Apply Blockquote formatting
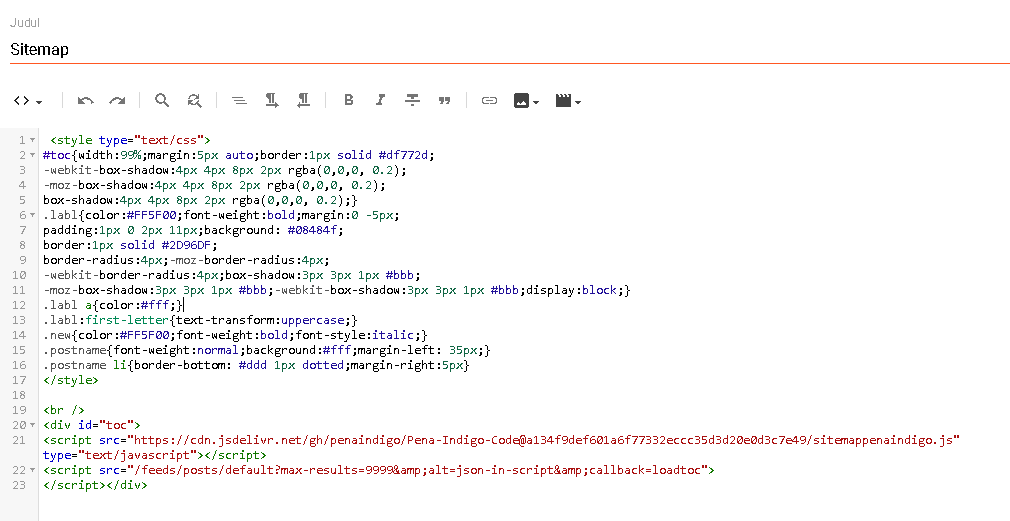Screen dimensions: 1010x521 444,100
